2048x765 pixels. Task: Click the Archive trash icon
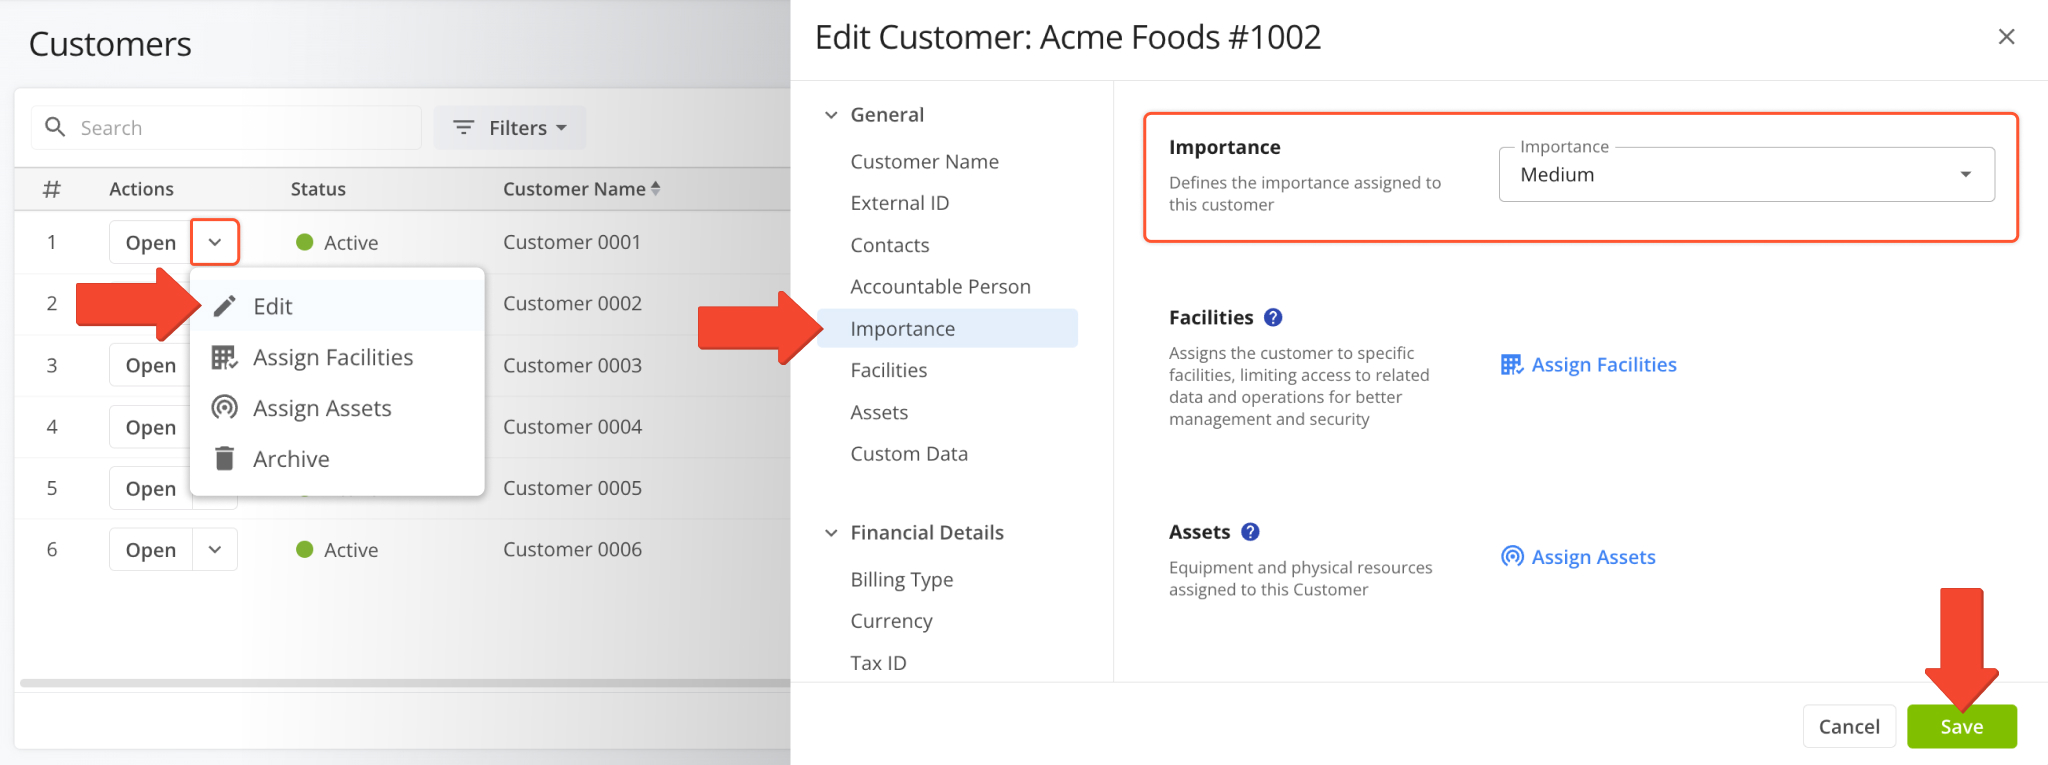coord(225,458)
